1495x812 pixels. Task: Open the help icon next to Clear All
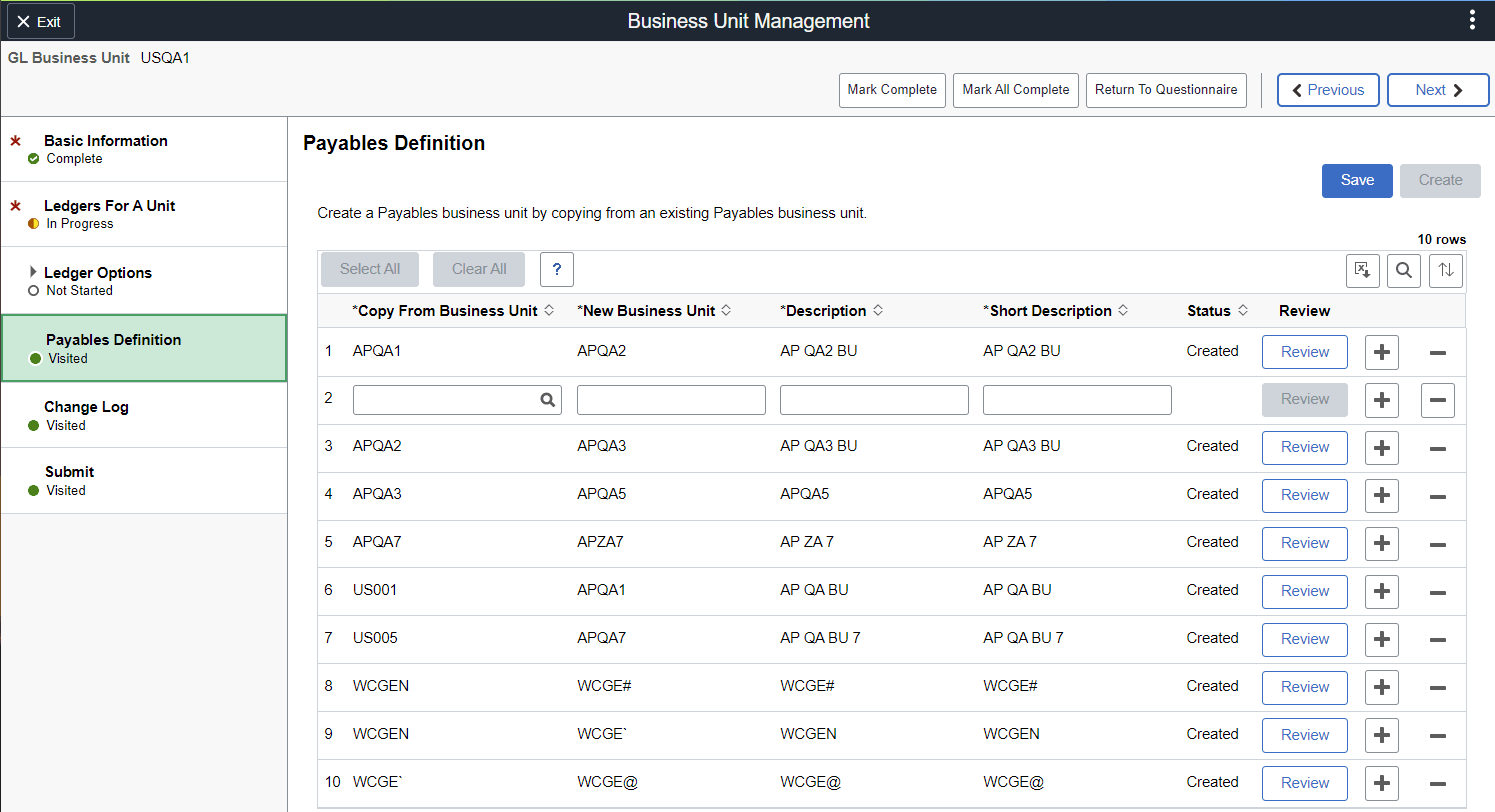tap(556, 269)
